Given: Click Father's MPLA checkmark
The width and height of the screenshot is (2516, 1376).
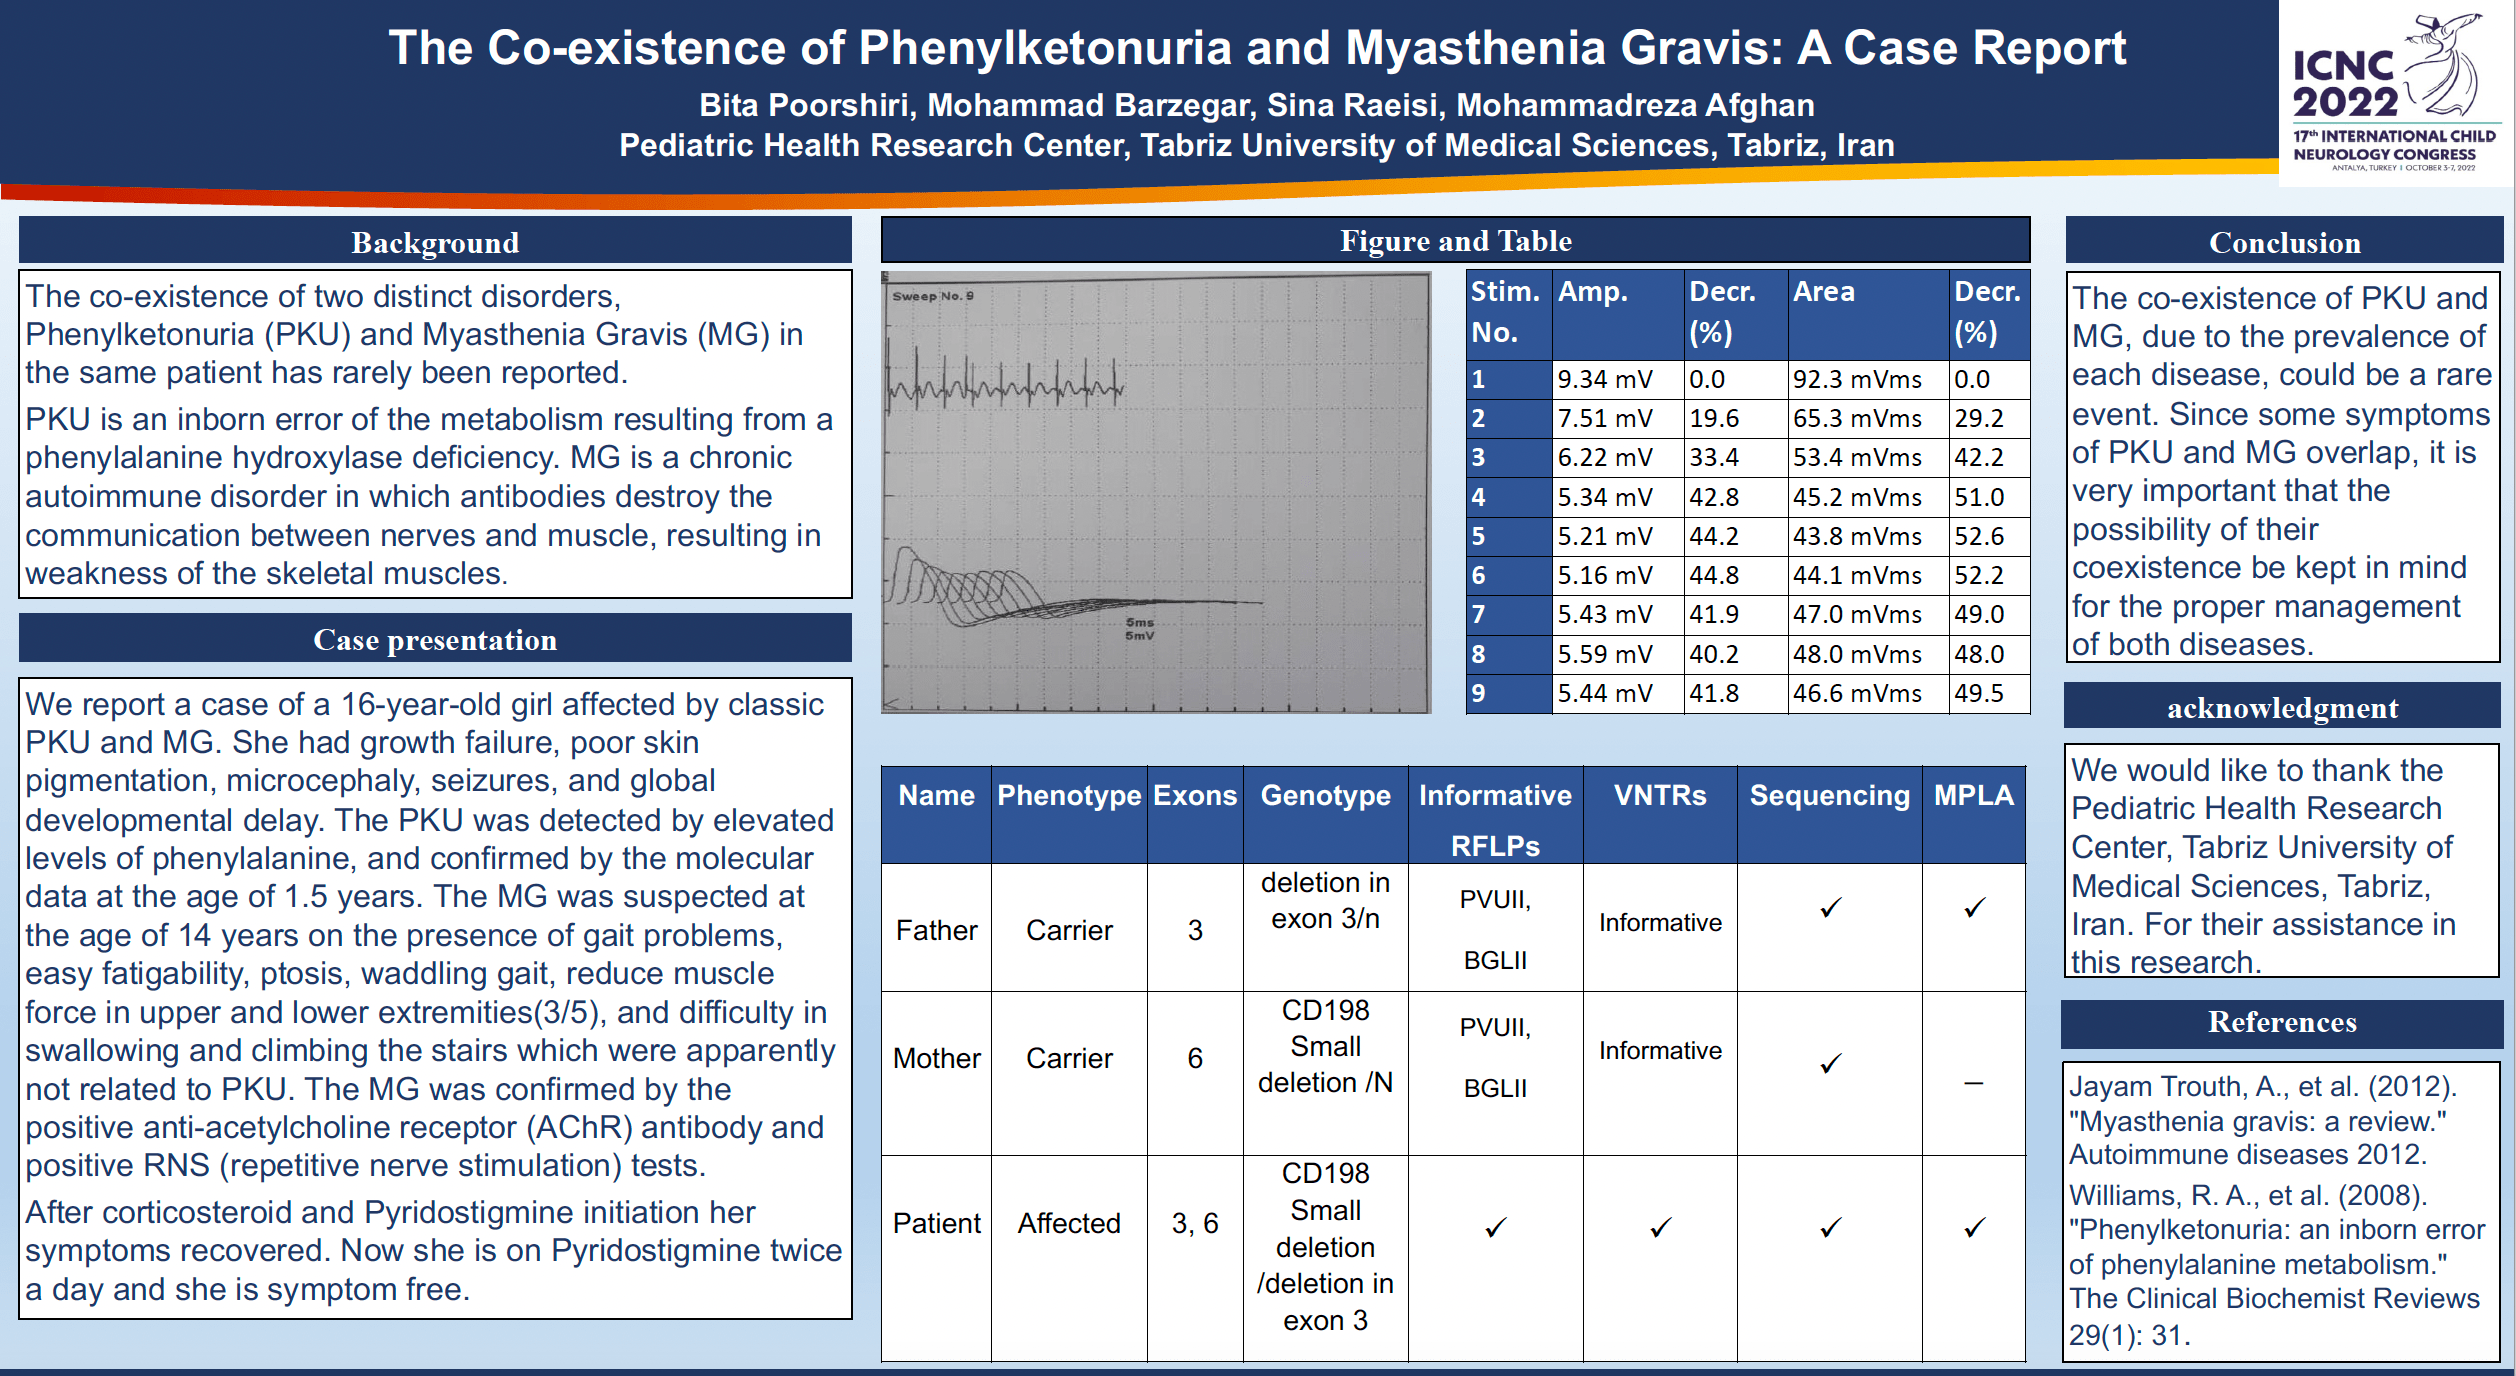Looking at the screenshot, I should [1974, 908].
